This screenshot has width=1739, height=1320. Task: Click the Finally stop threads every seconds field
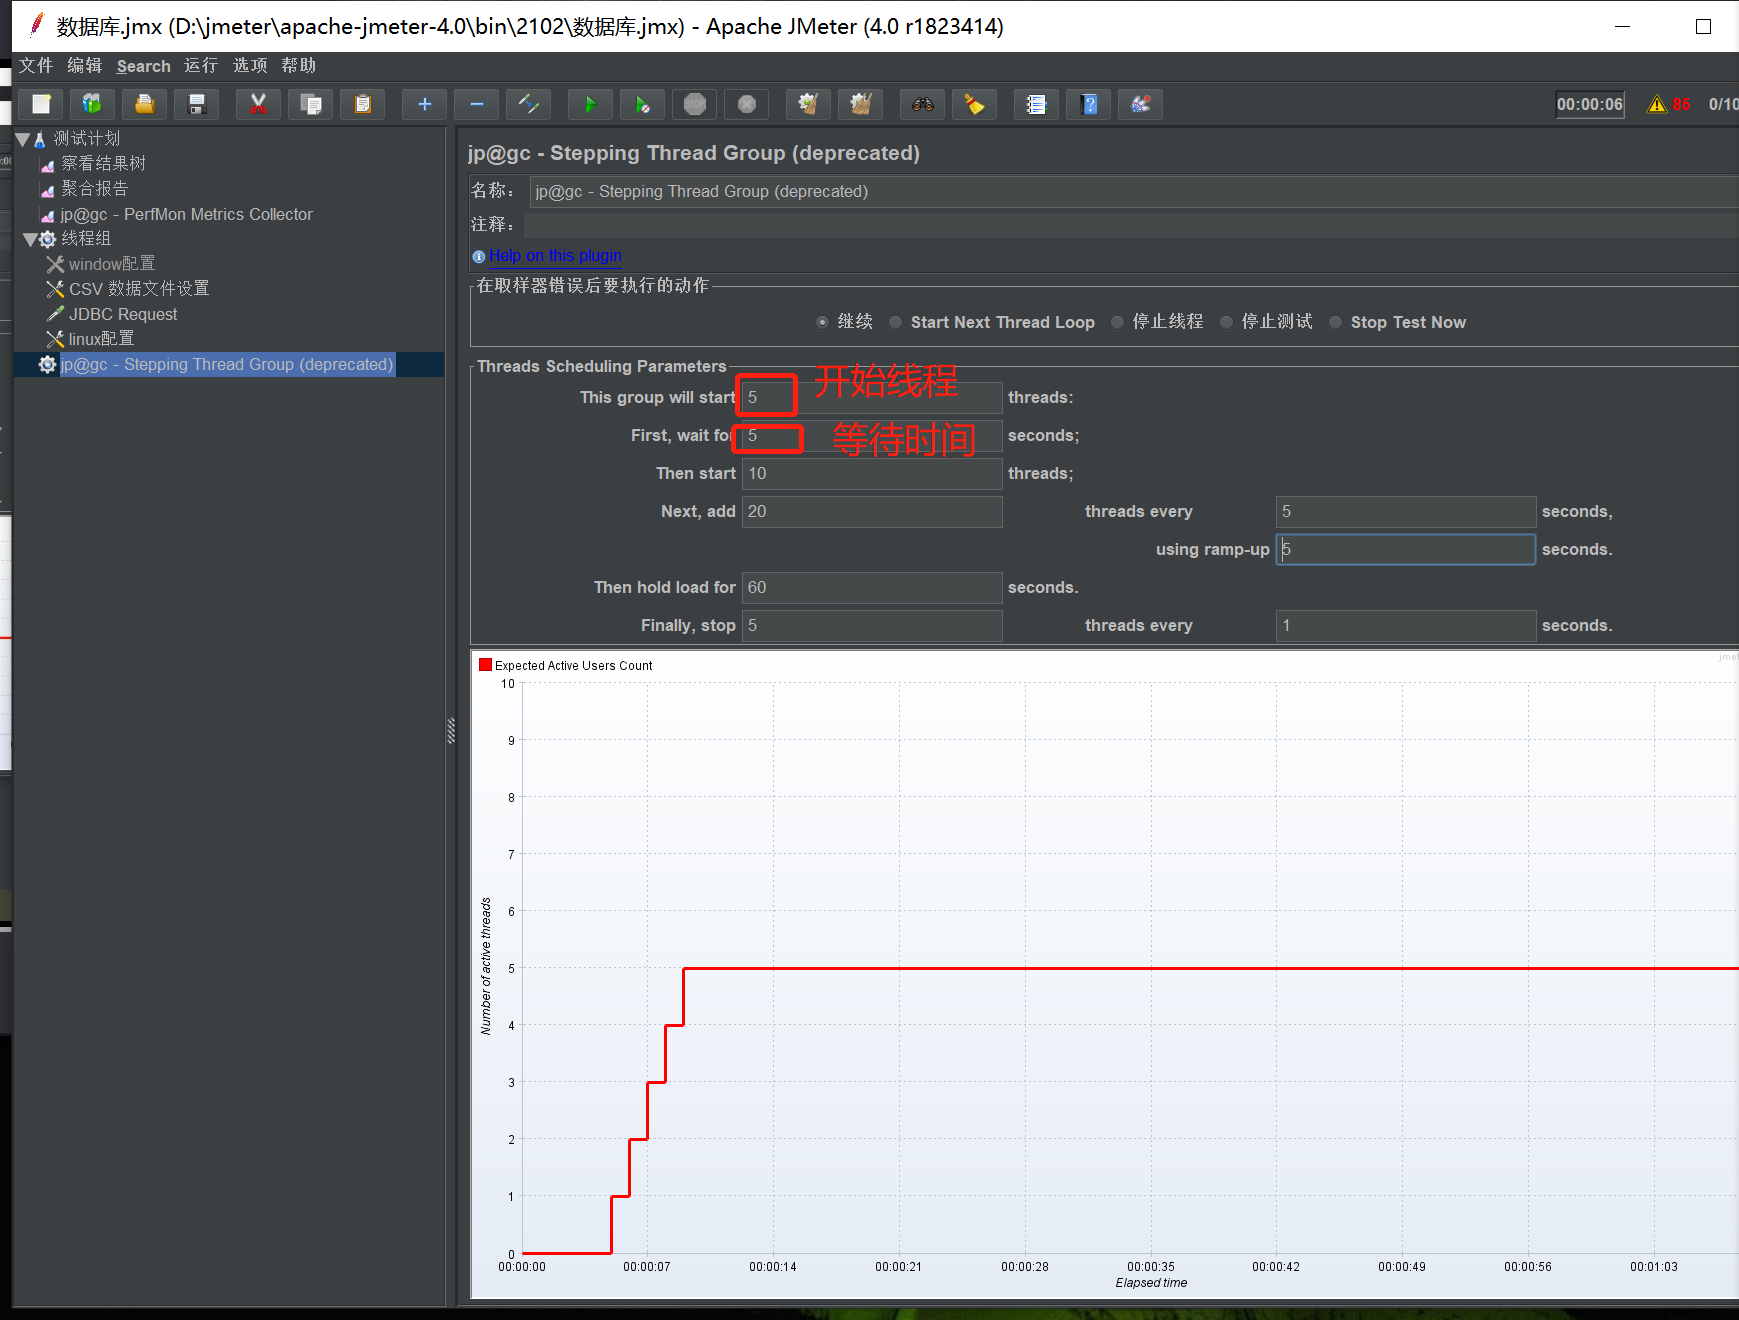click(1406, 625)
